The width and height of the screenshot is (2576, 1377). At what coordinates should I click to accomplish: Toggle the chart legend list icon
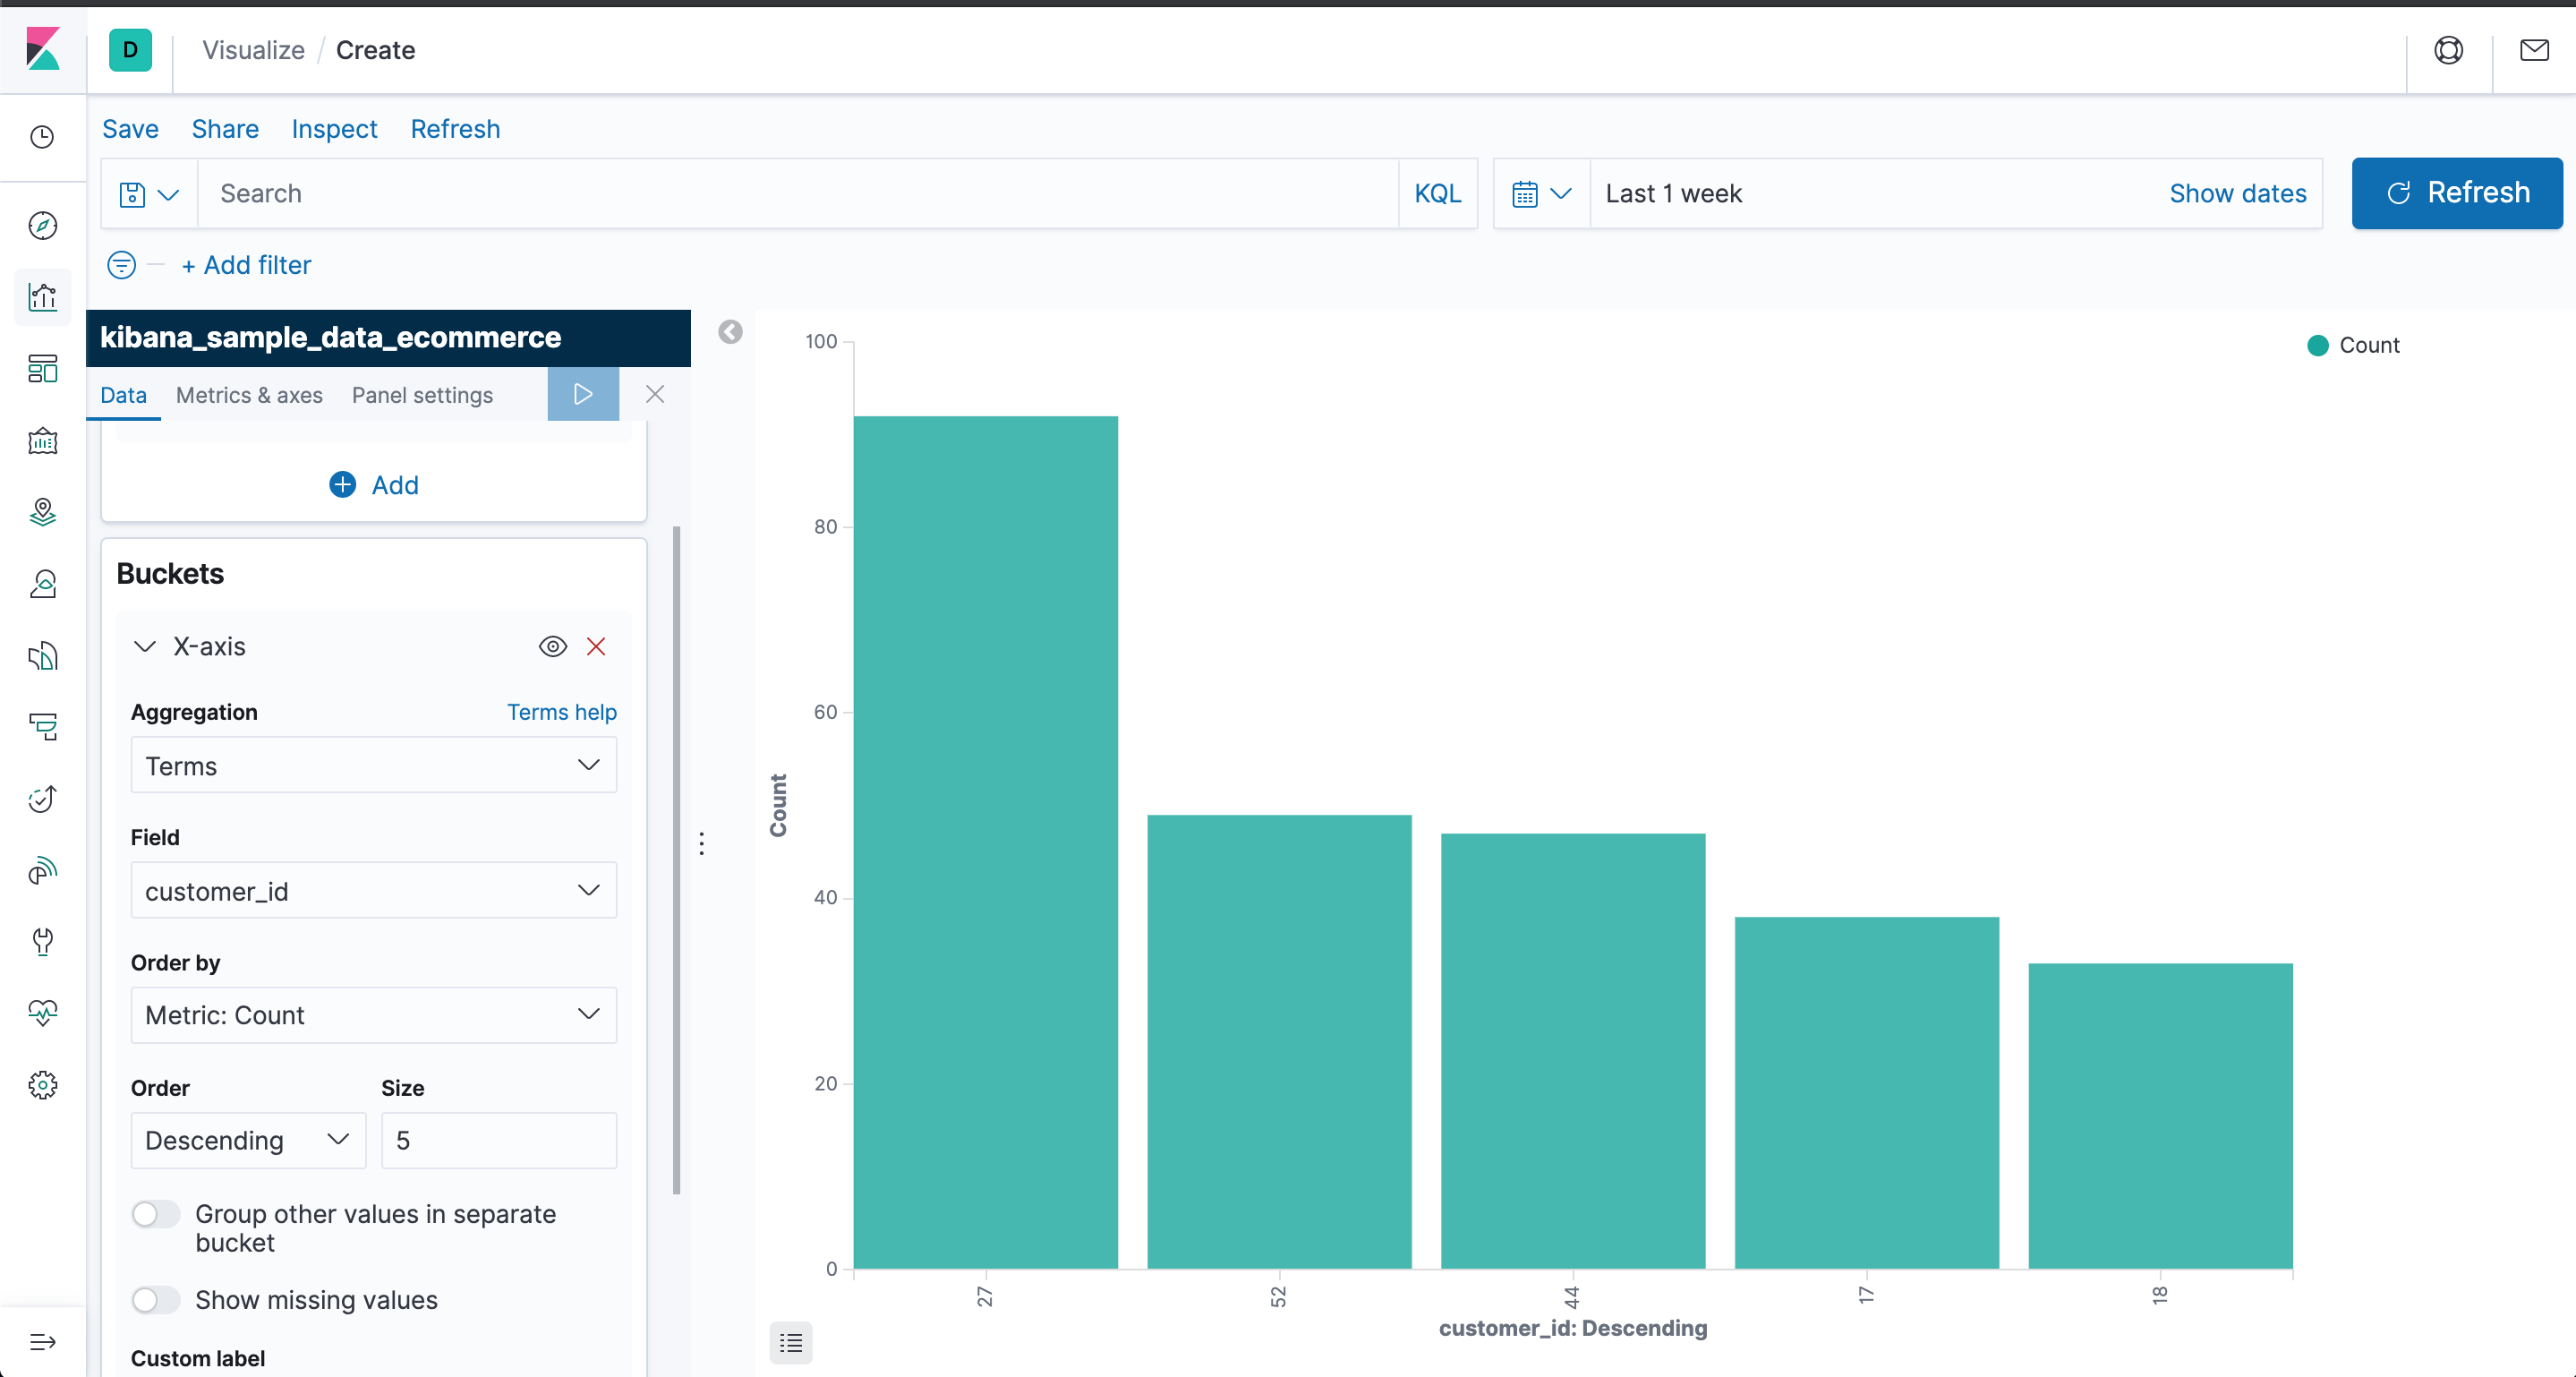click(x=791, y=1342)
